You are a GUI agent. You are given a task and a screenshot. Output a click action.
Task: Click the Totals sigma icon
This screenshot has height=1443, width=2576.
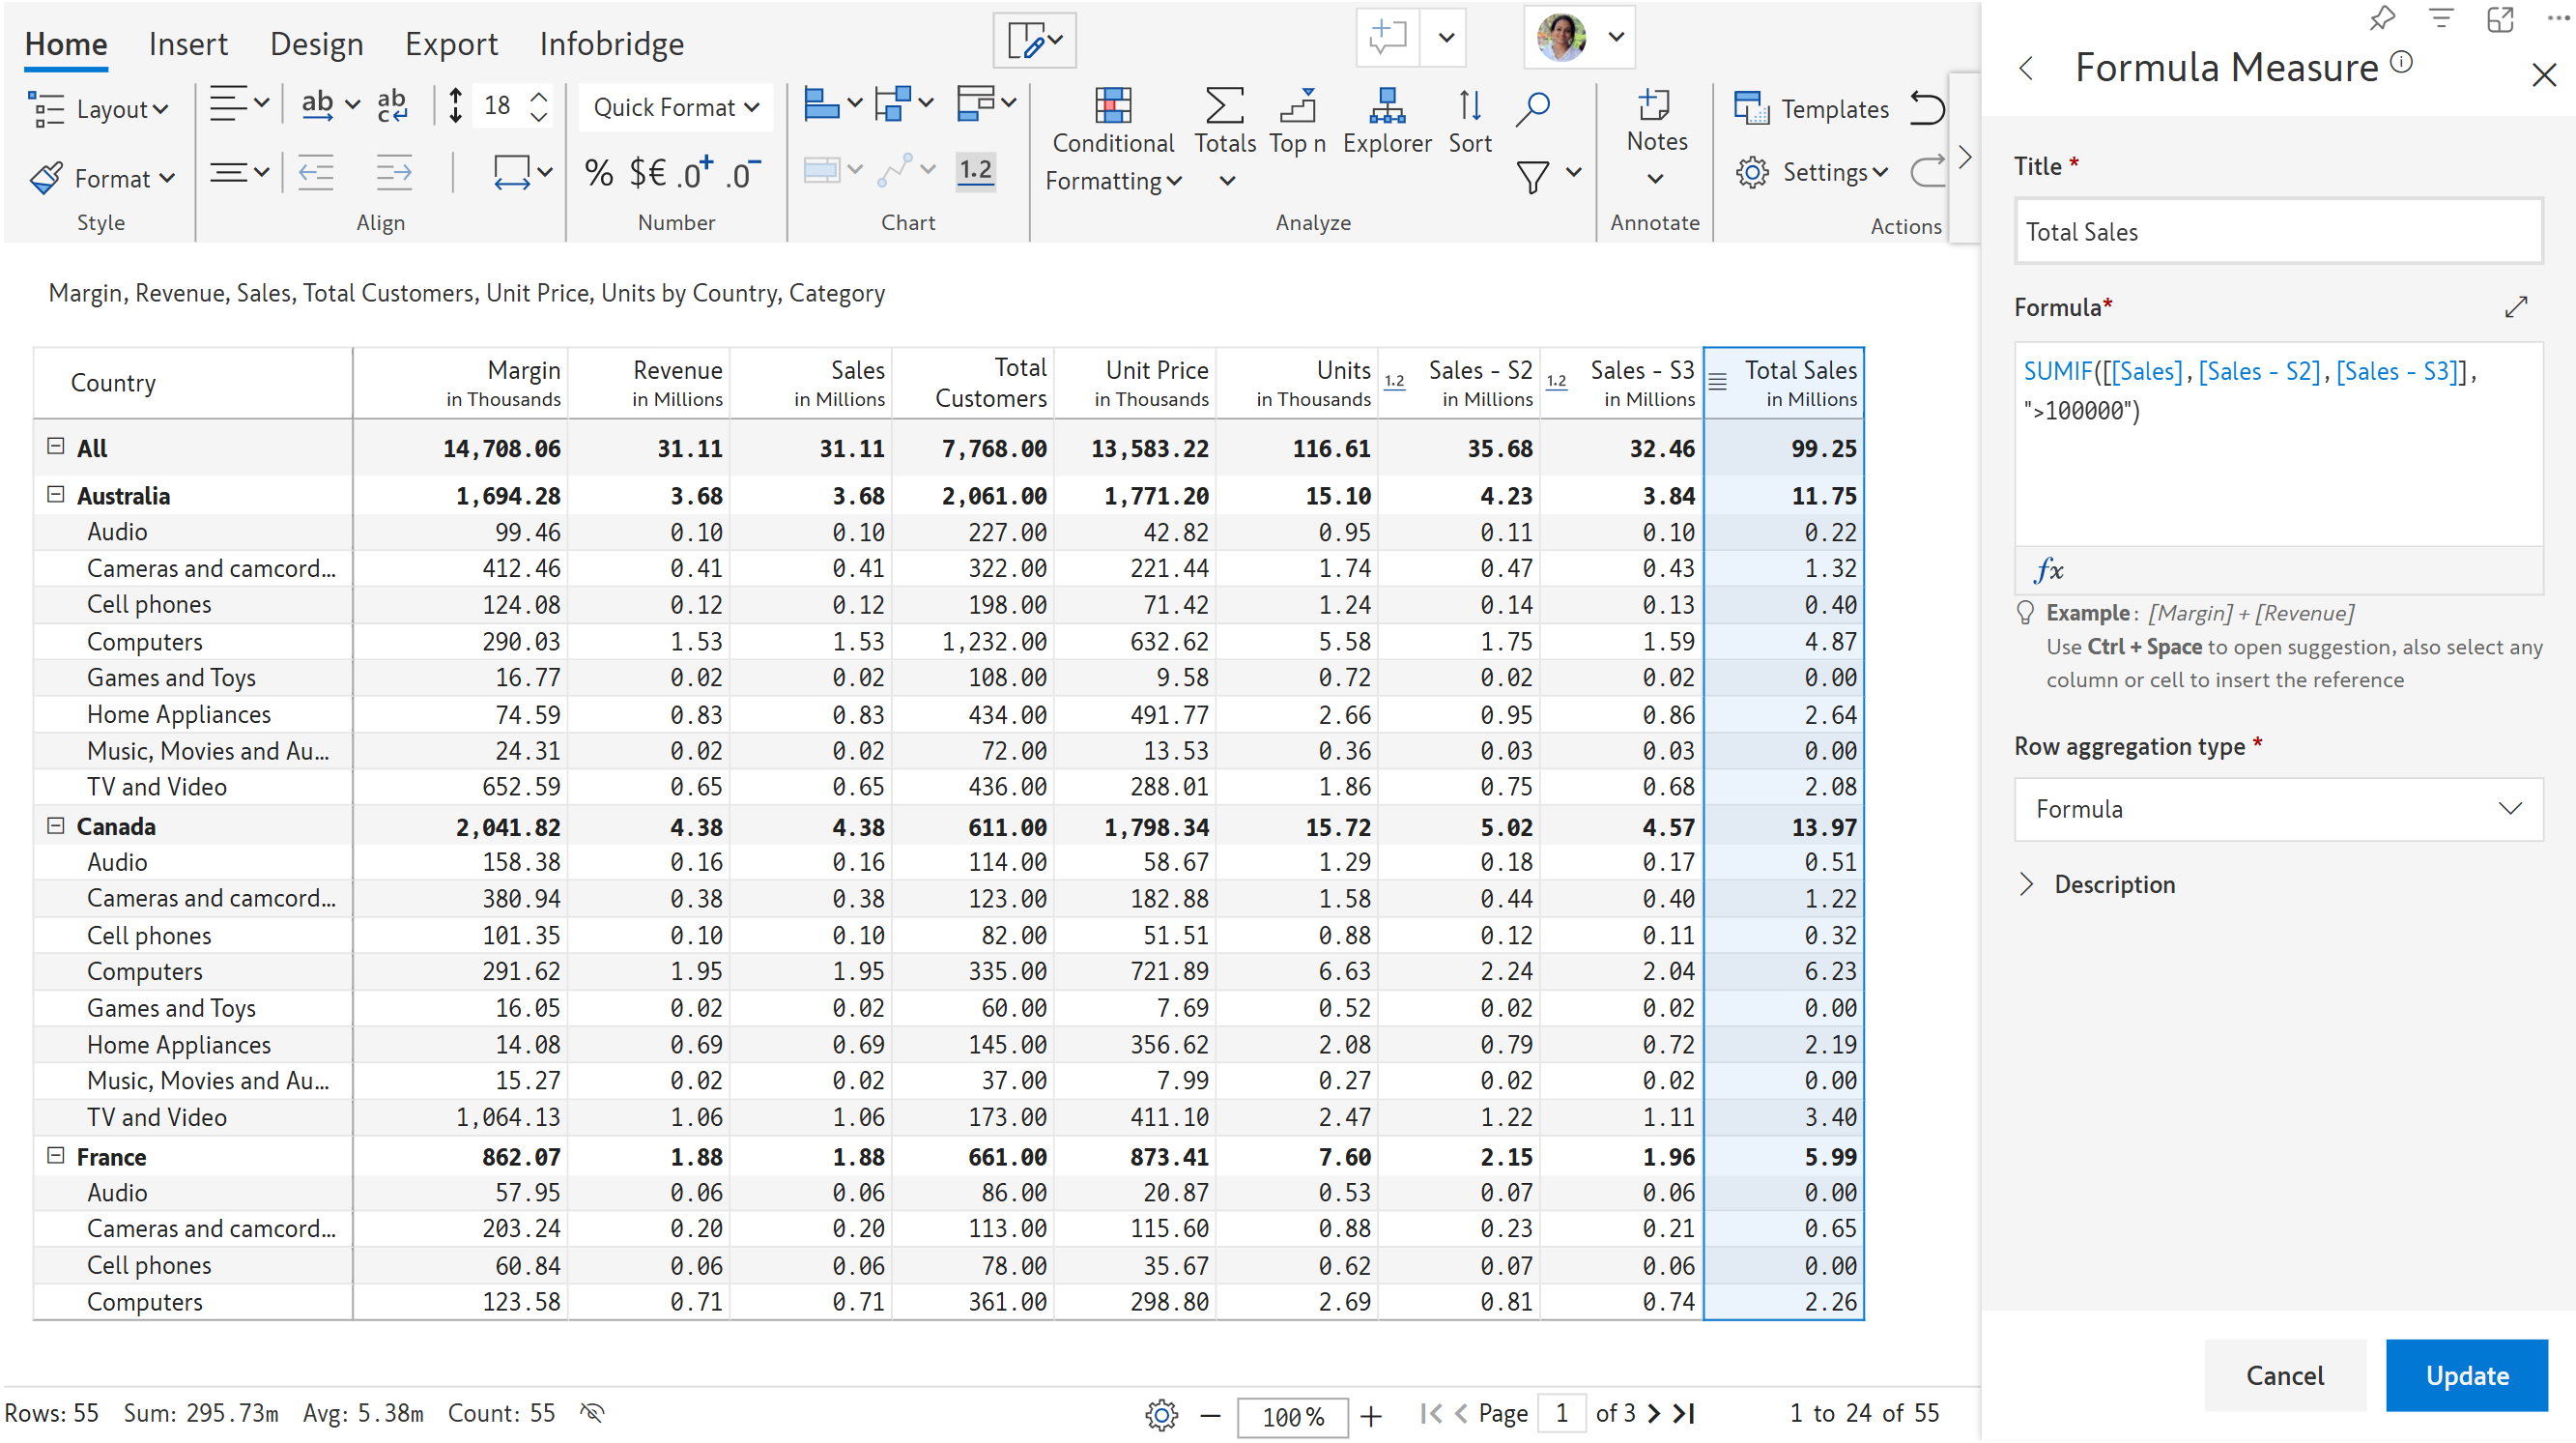coord(1224,106)
